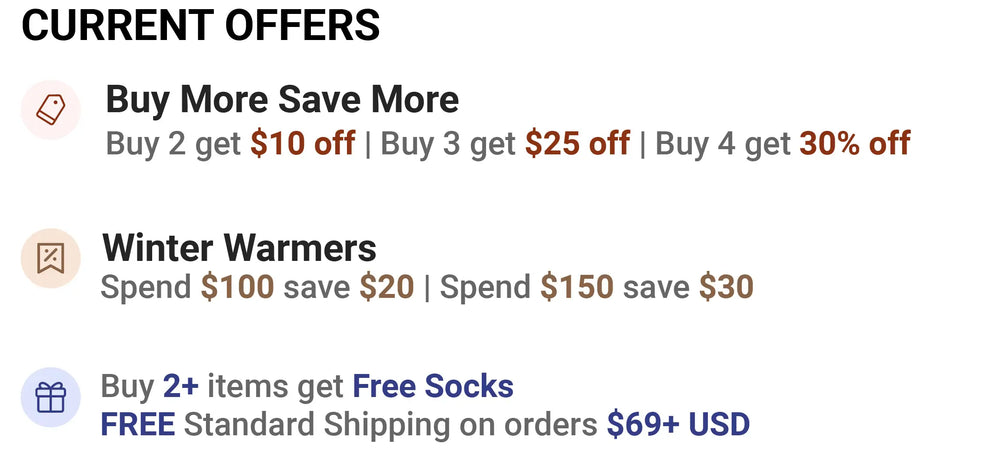This screenshot has height=474, width=1000.
Task: Click the "$150" spend threshold
Action: click(x=577, y=288)
